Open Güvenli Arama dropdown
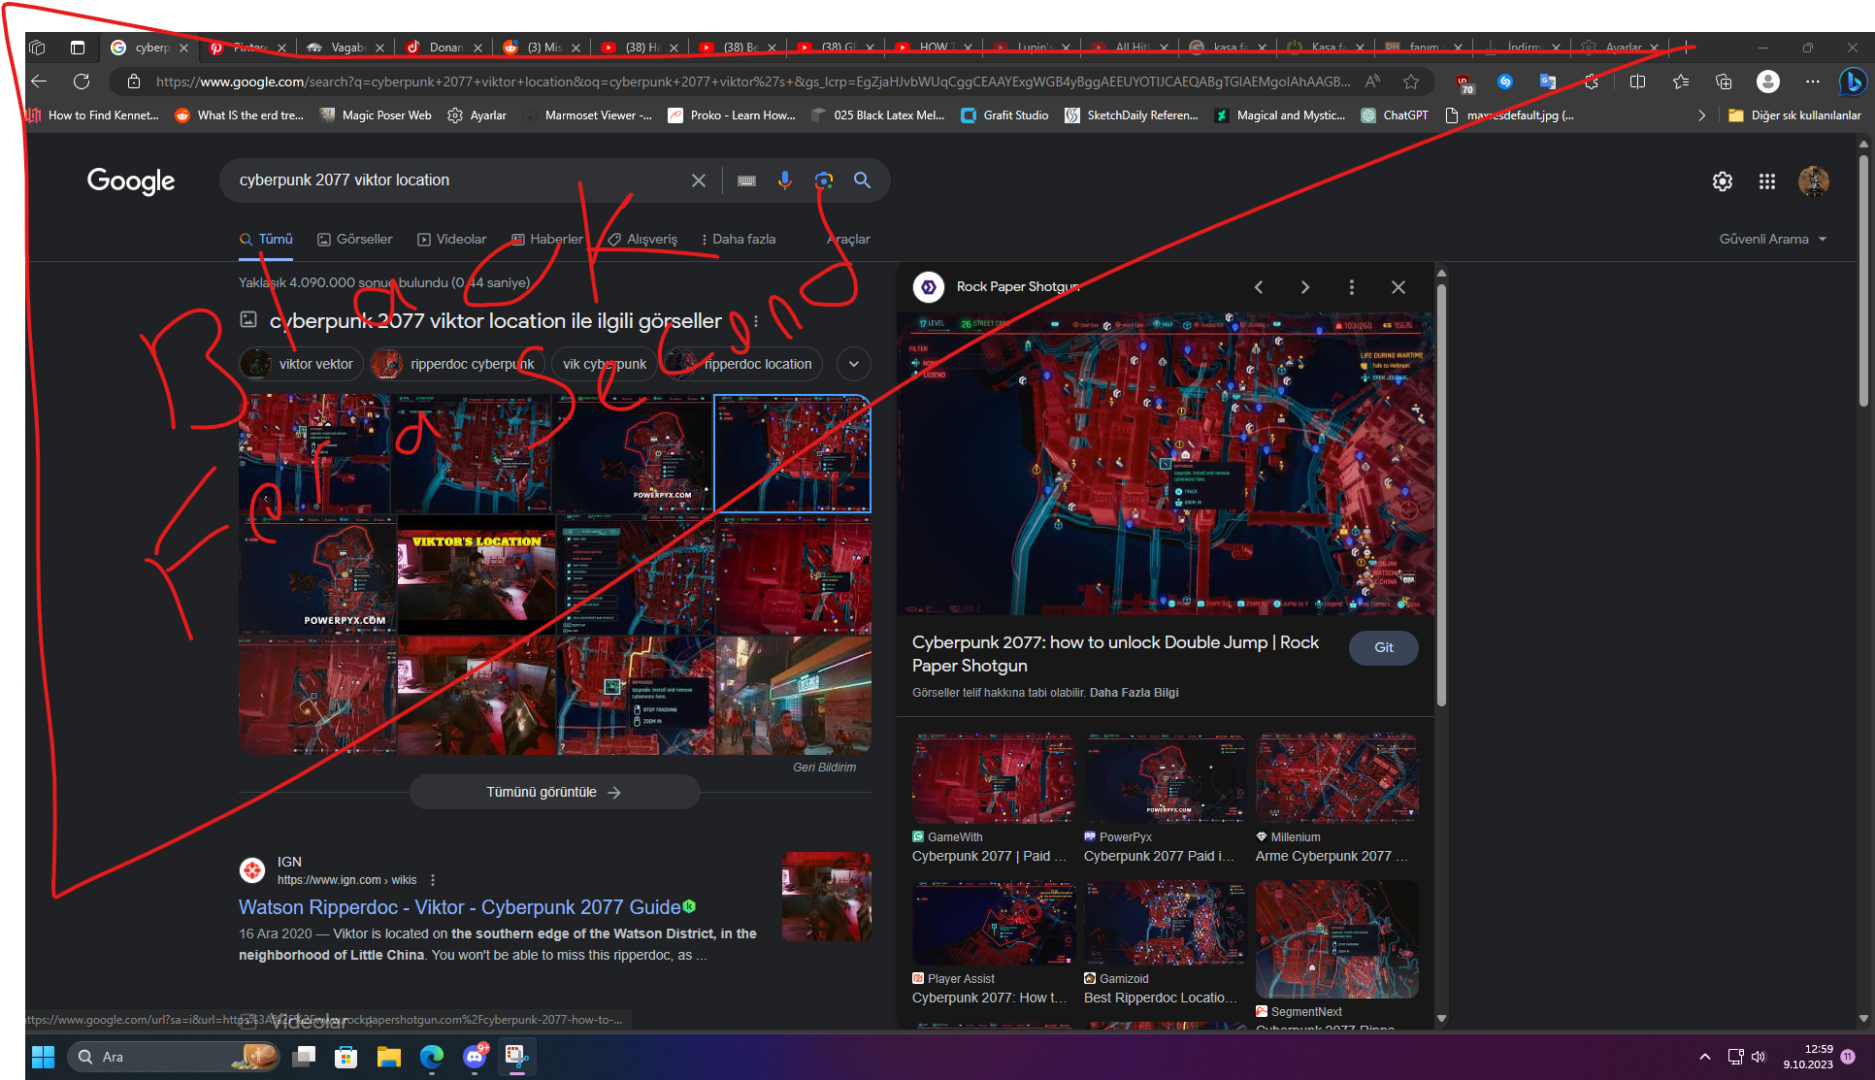This screenshot has width=1875, height=1080. [1772, 239]
